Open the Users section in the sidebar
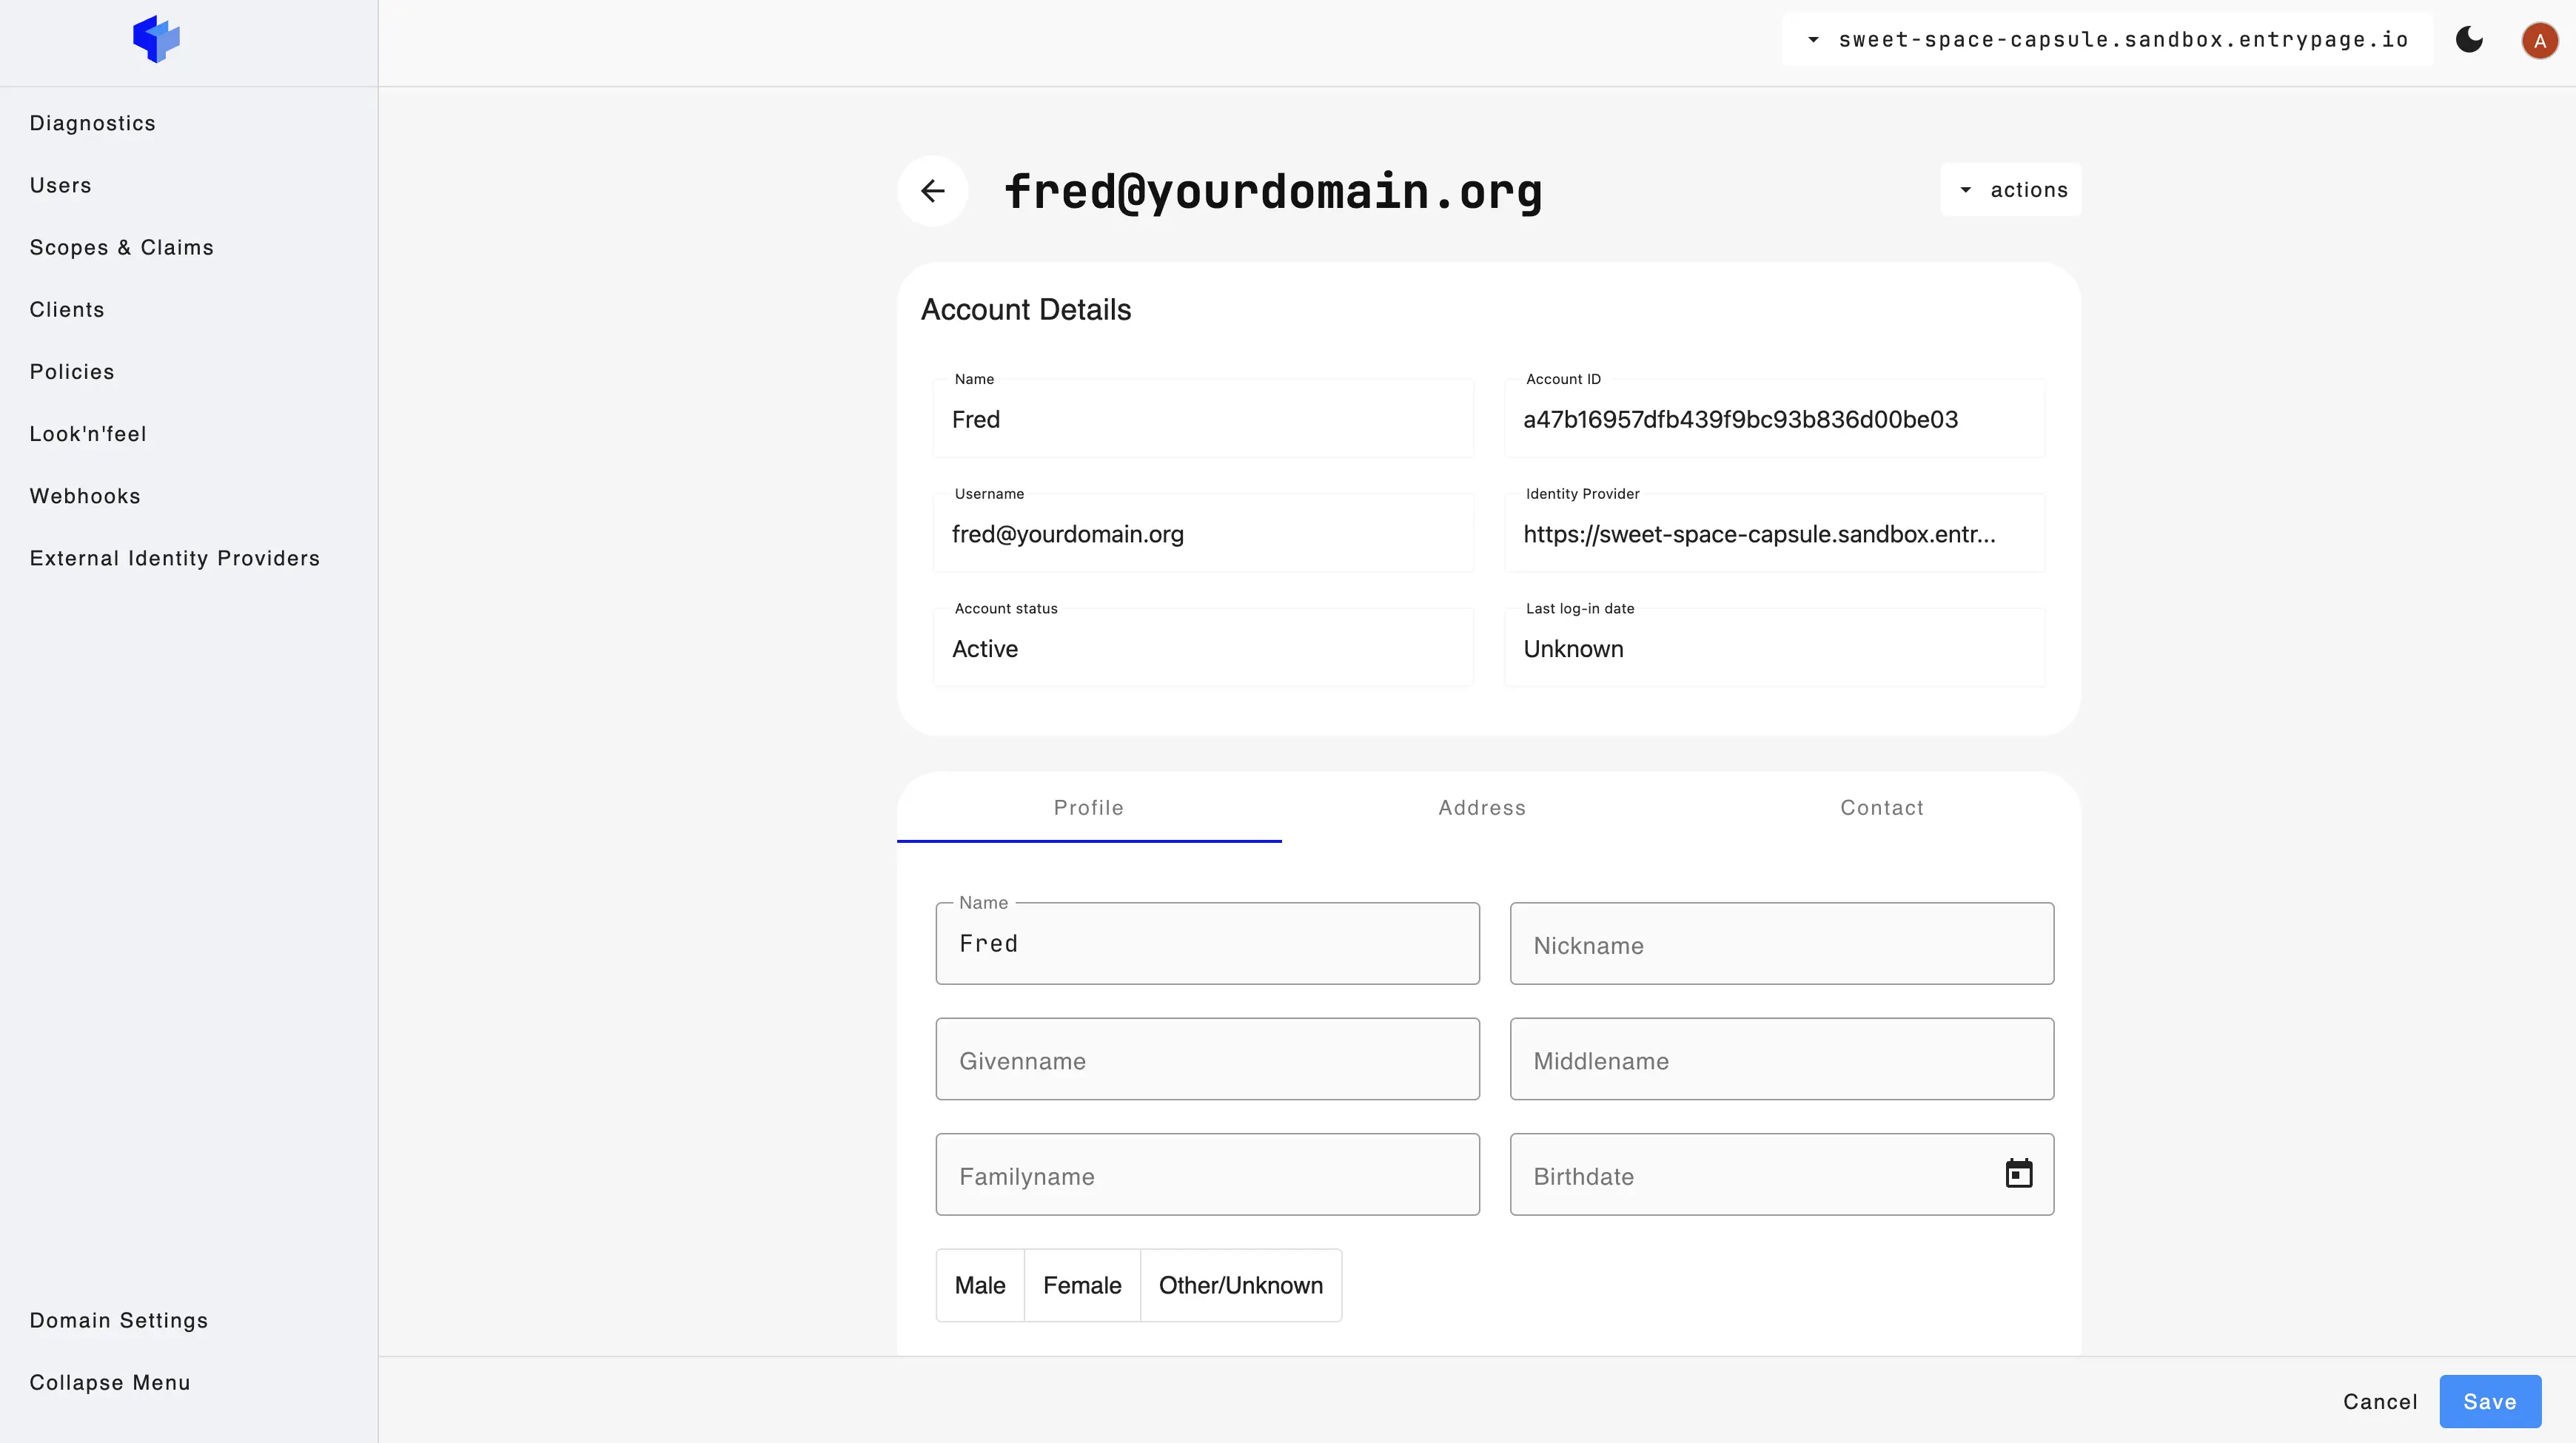The height and width of the screenshot is (1443, 2576). pos(60,185)
